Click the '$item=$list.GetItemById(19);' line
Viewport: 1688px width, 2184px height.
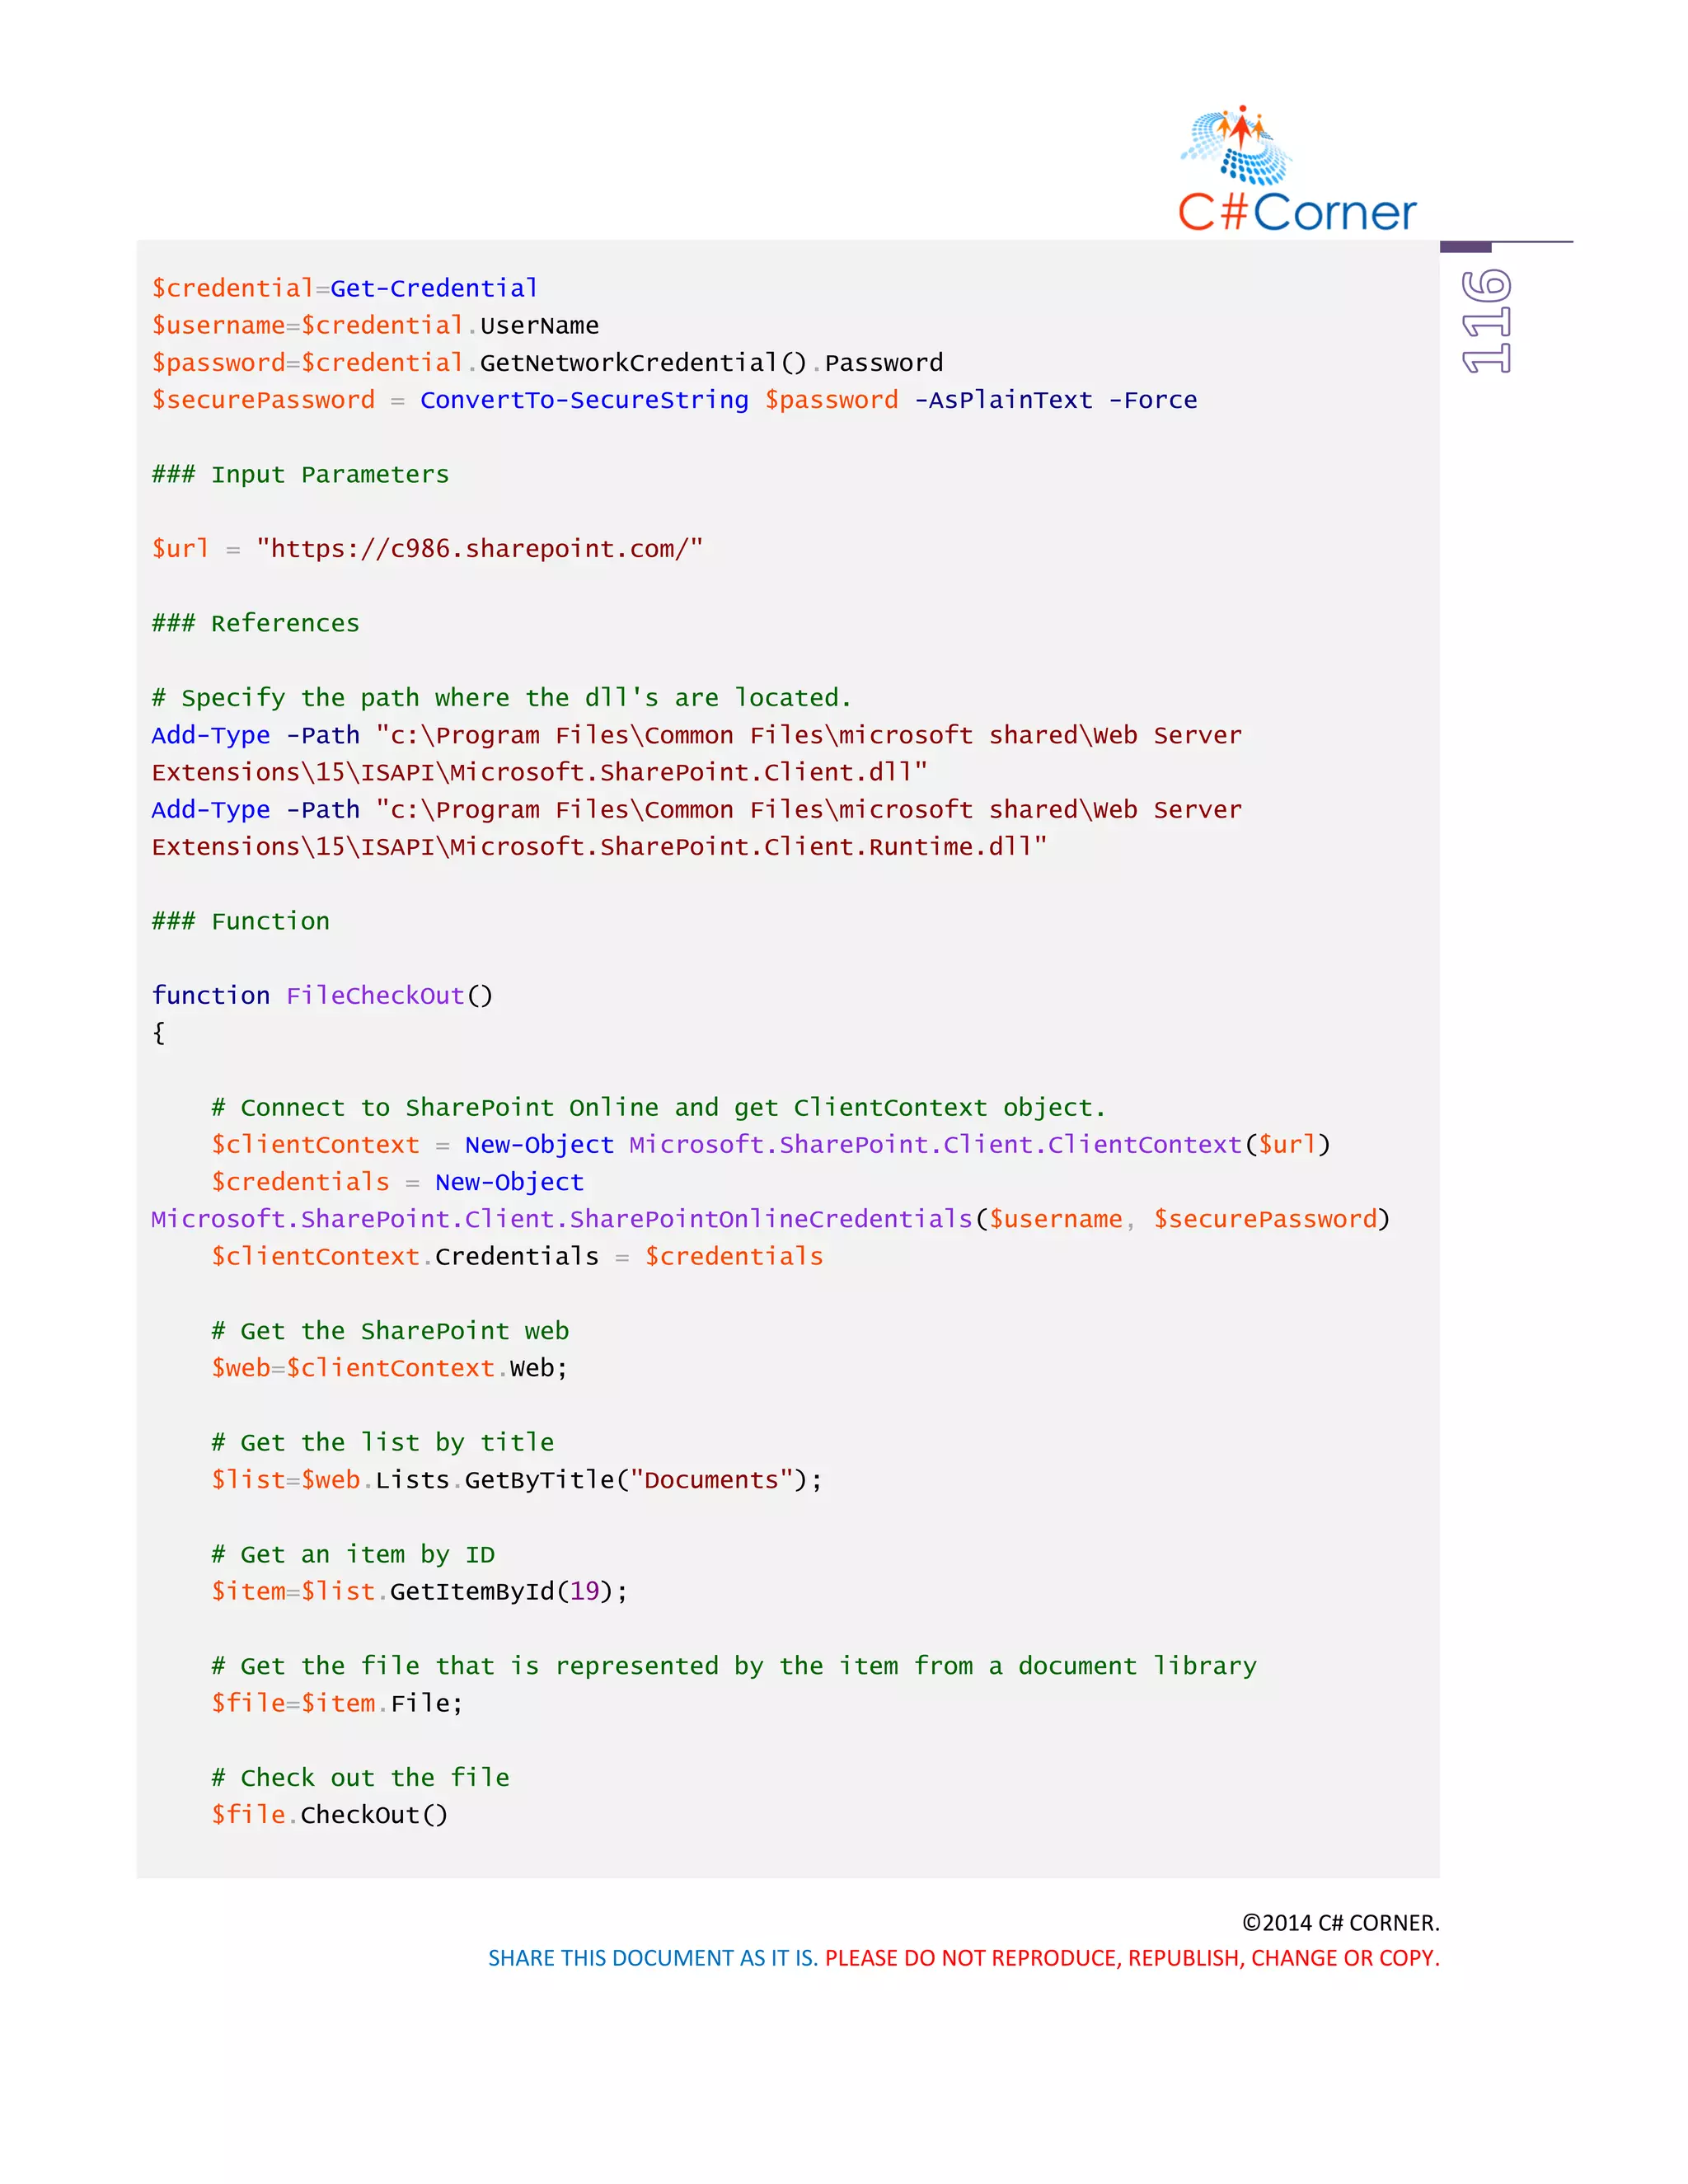(x=419, y=1591)
